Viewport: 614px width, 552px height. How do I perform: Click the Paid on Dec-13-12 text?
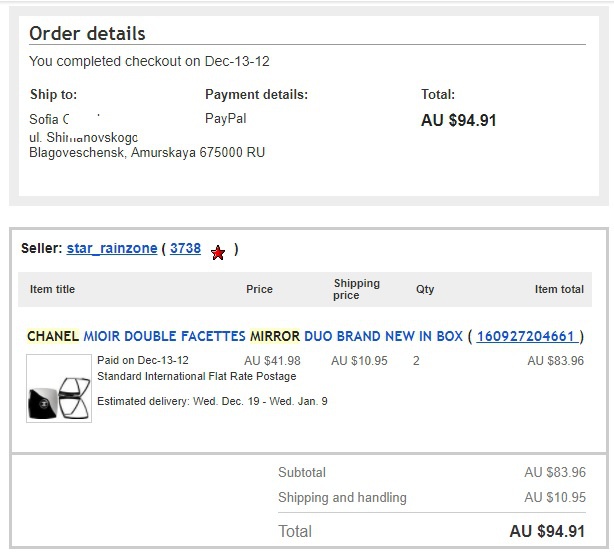(143, 361)
